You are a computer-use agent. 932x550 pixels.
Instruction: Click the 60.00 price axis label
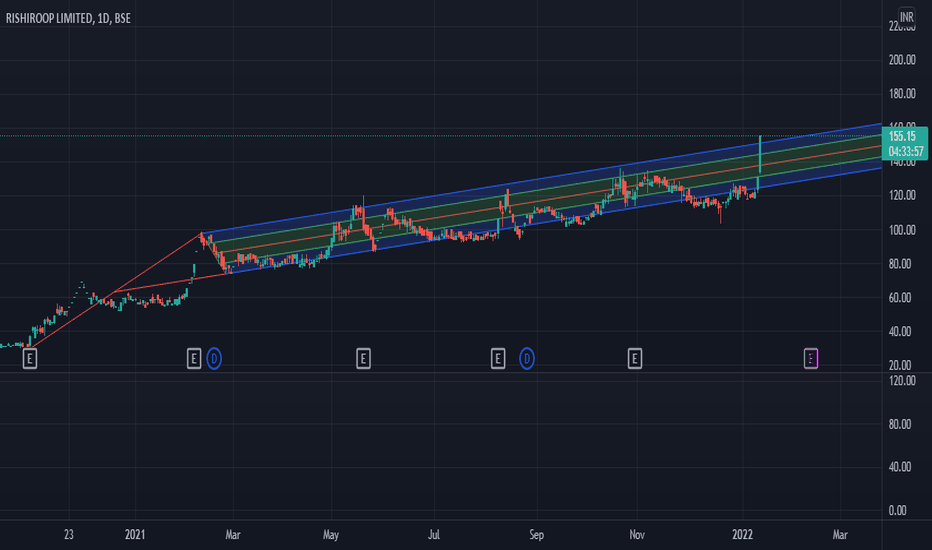click(900, 298)
